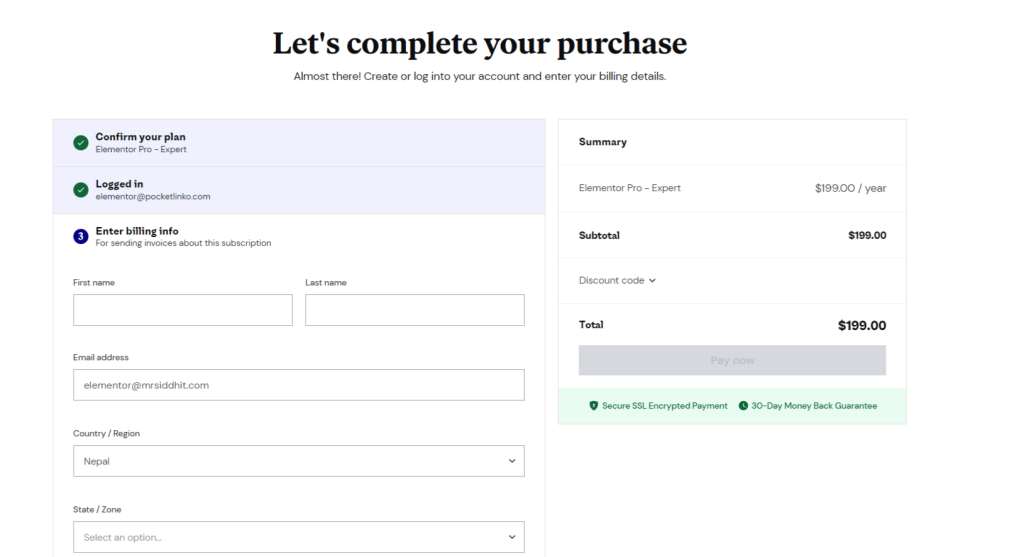Open the Country / Region dropdown showing Nepal
The width and height of the screenshot is (1024, 557).
tap(298, 461)
